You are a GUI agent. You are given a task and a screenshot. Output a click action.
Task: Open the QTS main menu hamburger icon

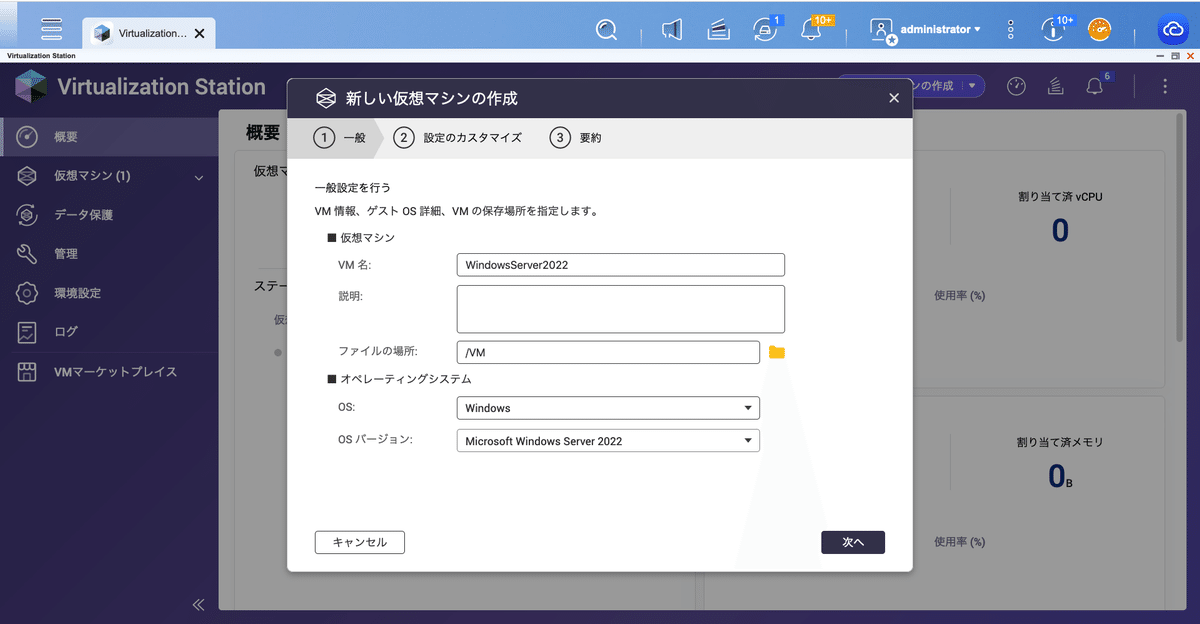point(51,29)
